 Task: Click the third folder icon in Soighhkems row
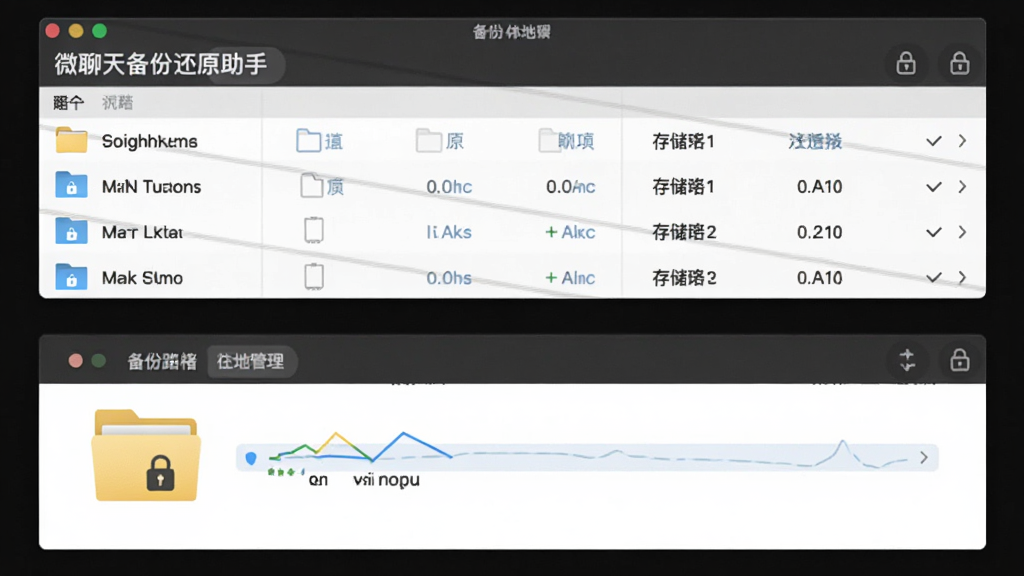click(x=549, y=140)
